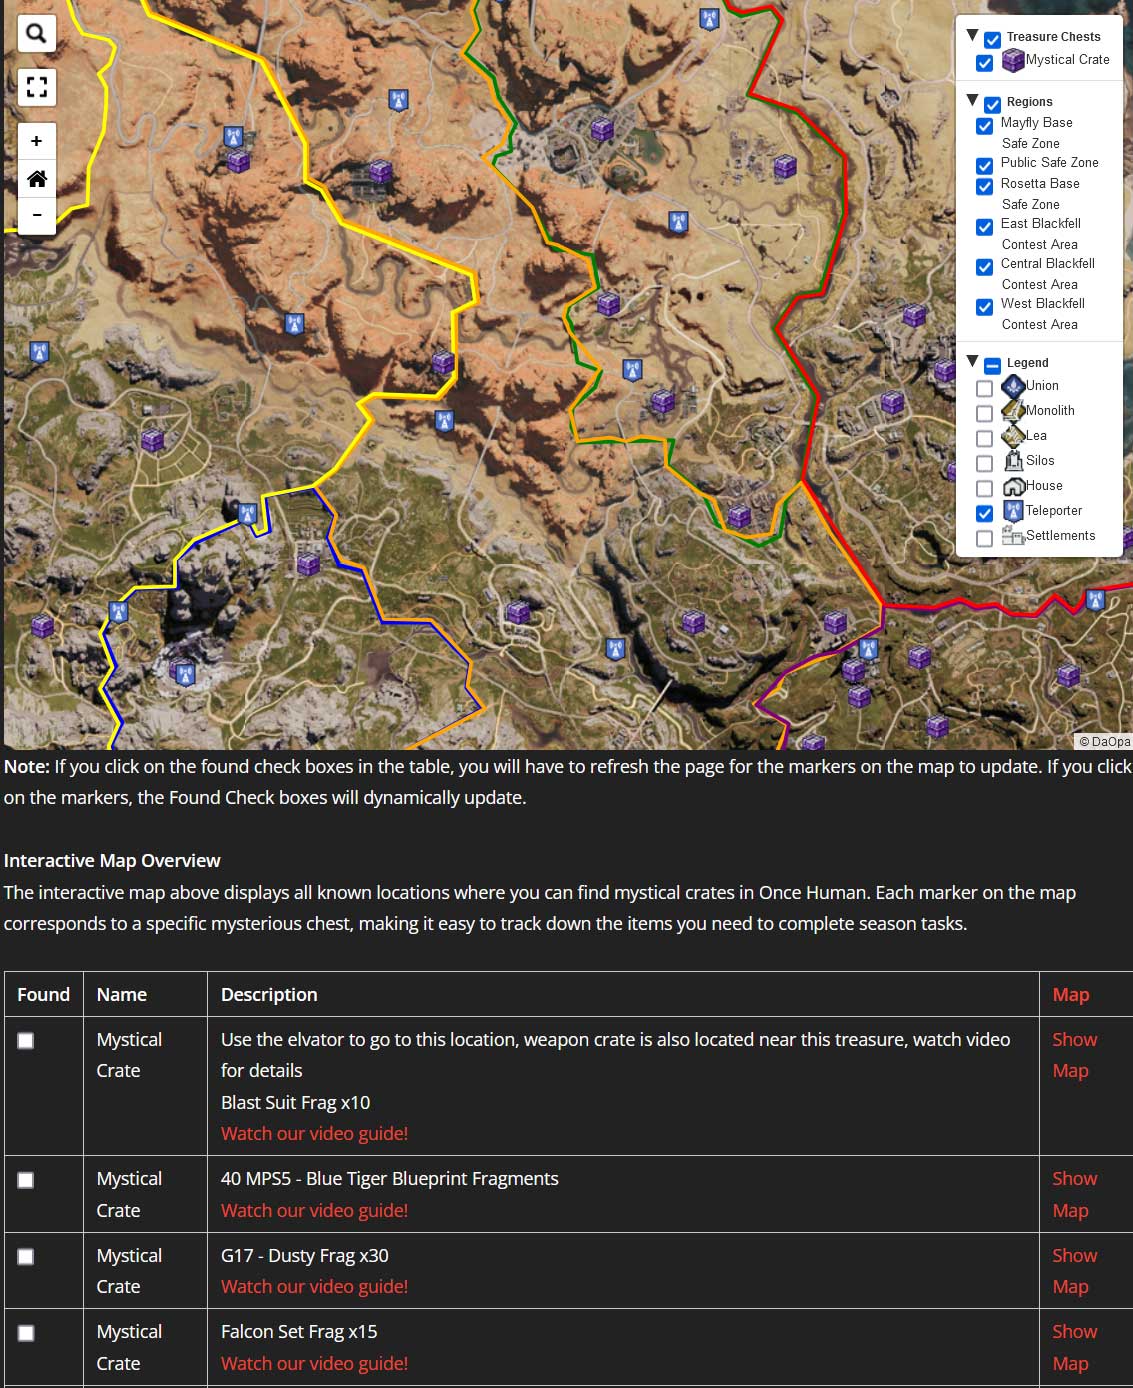This screenshot has height=1388, width=1133.
Task: Enable the Settlements markers checkbox
Action: tap(984, 538)
